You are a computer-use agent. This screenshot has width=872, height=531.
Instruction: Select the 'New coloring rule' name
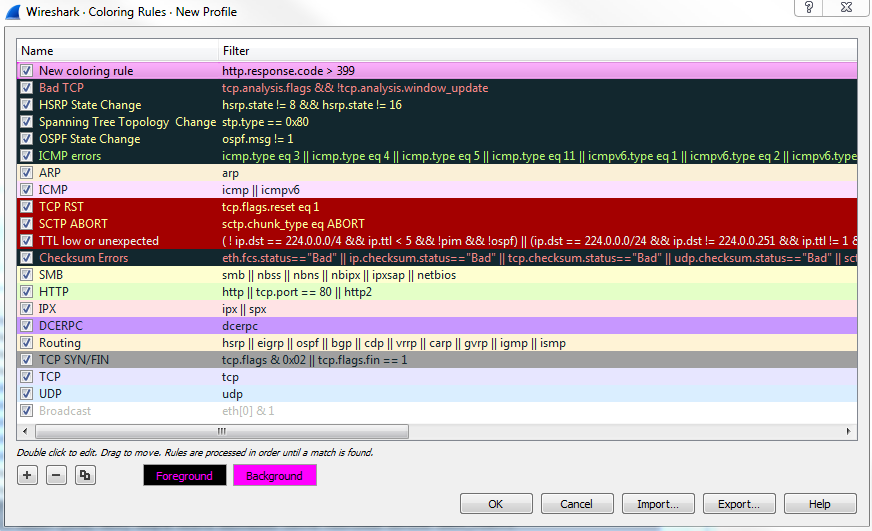pos(86,71)
